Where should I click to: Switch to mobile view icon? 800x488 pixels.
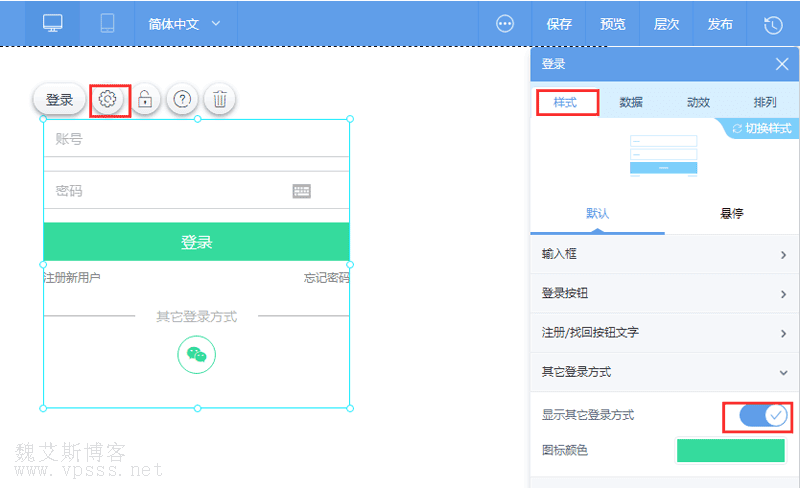tap(107, 24)
